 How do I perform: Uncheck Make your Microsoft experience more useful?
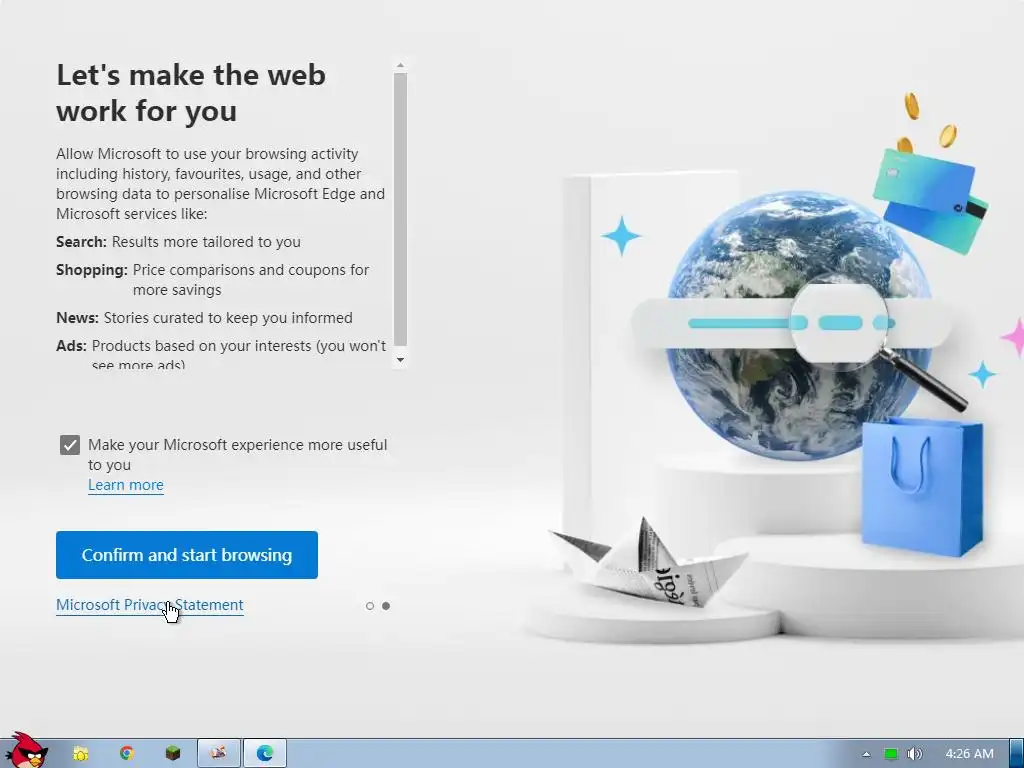70,445
